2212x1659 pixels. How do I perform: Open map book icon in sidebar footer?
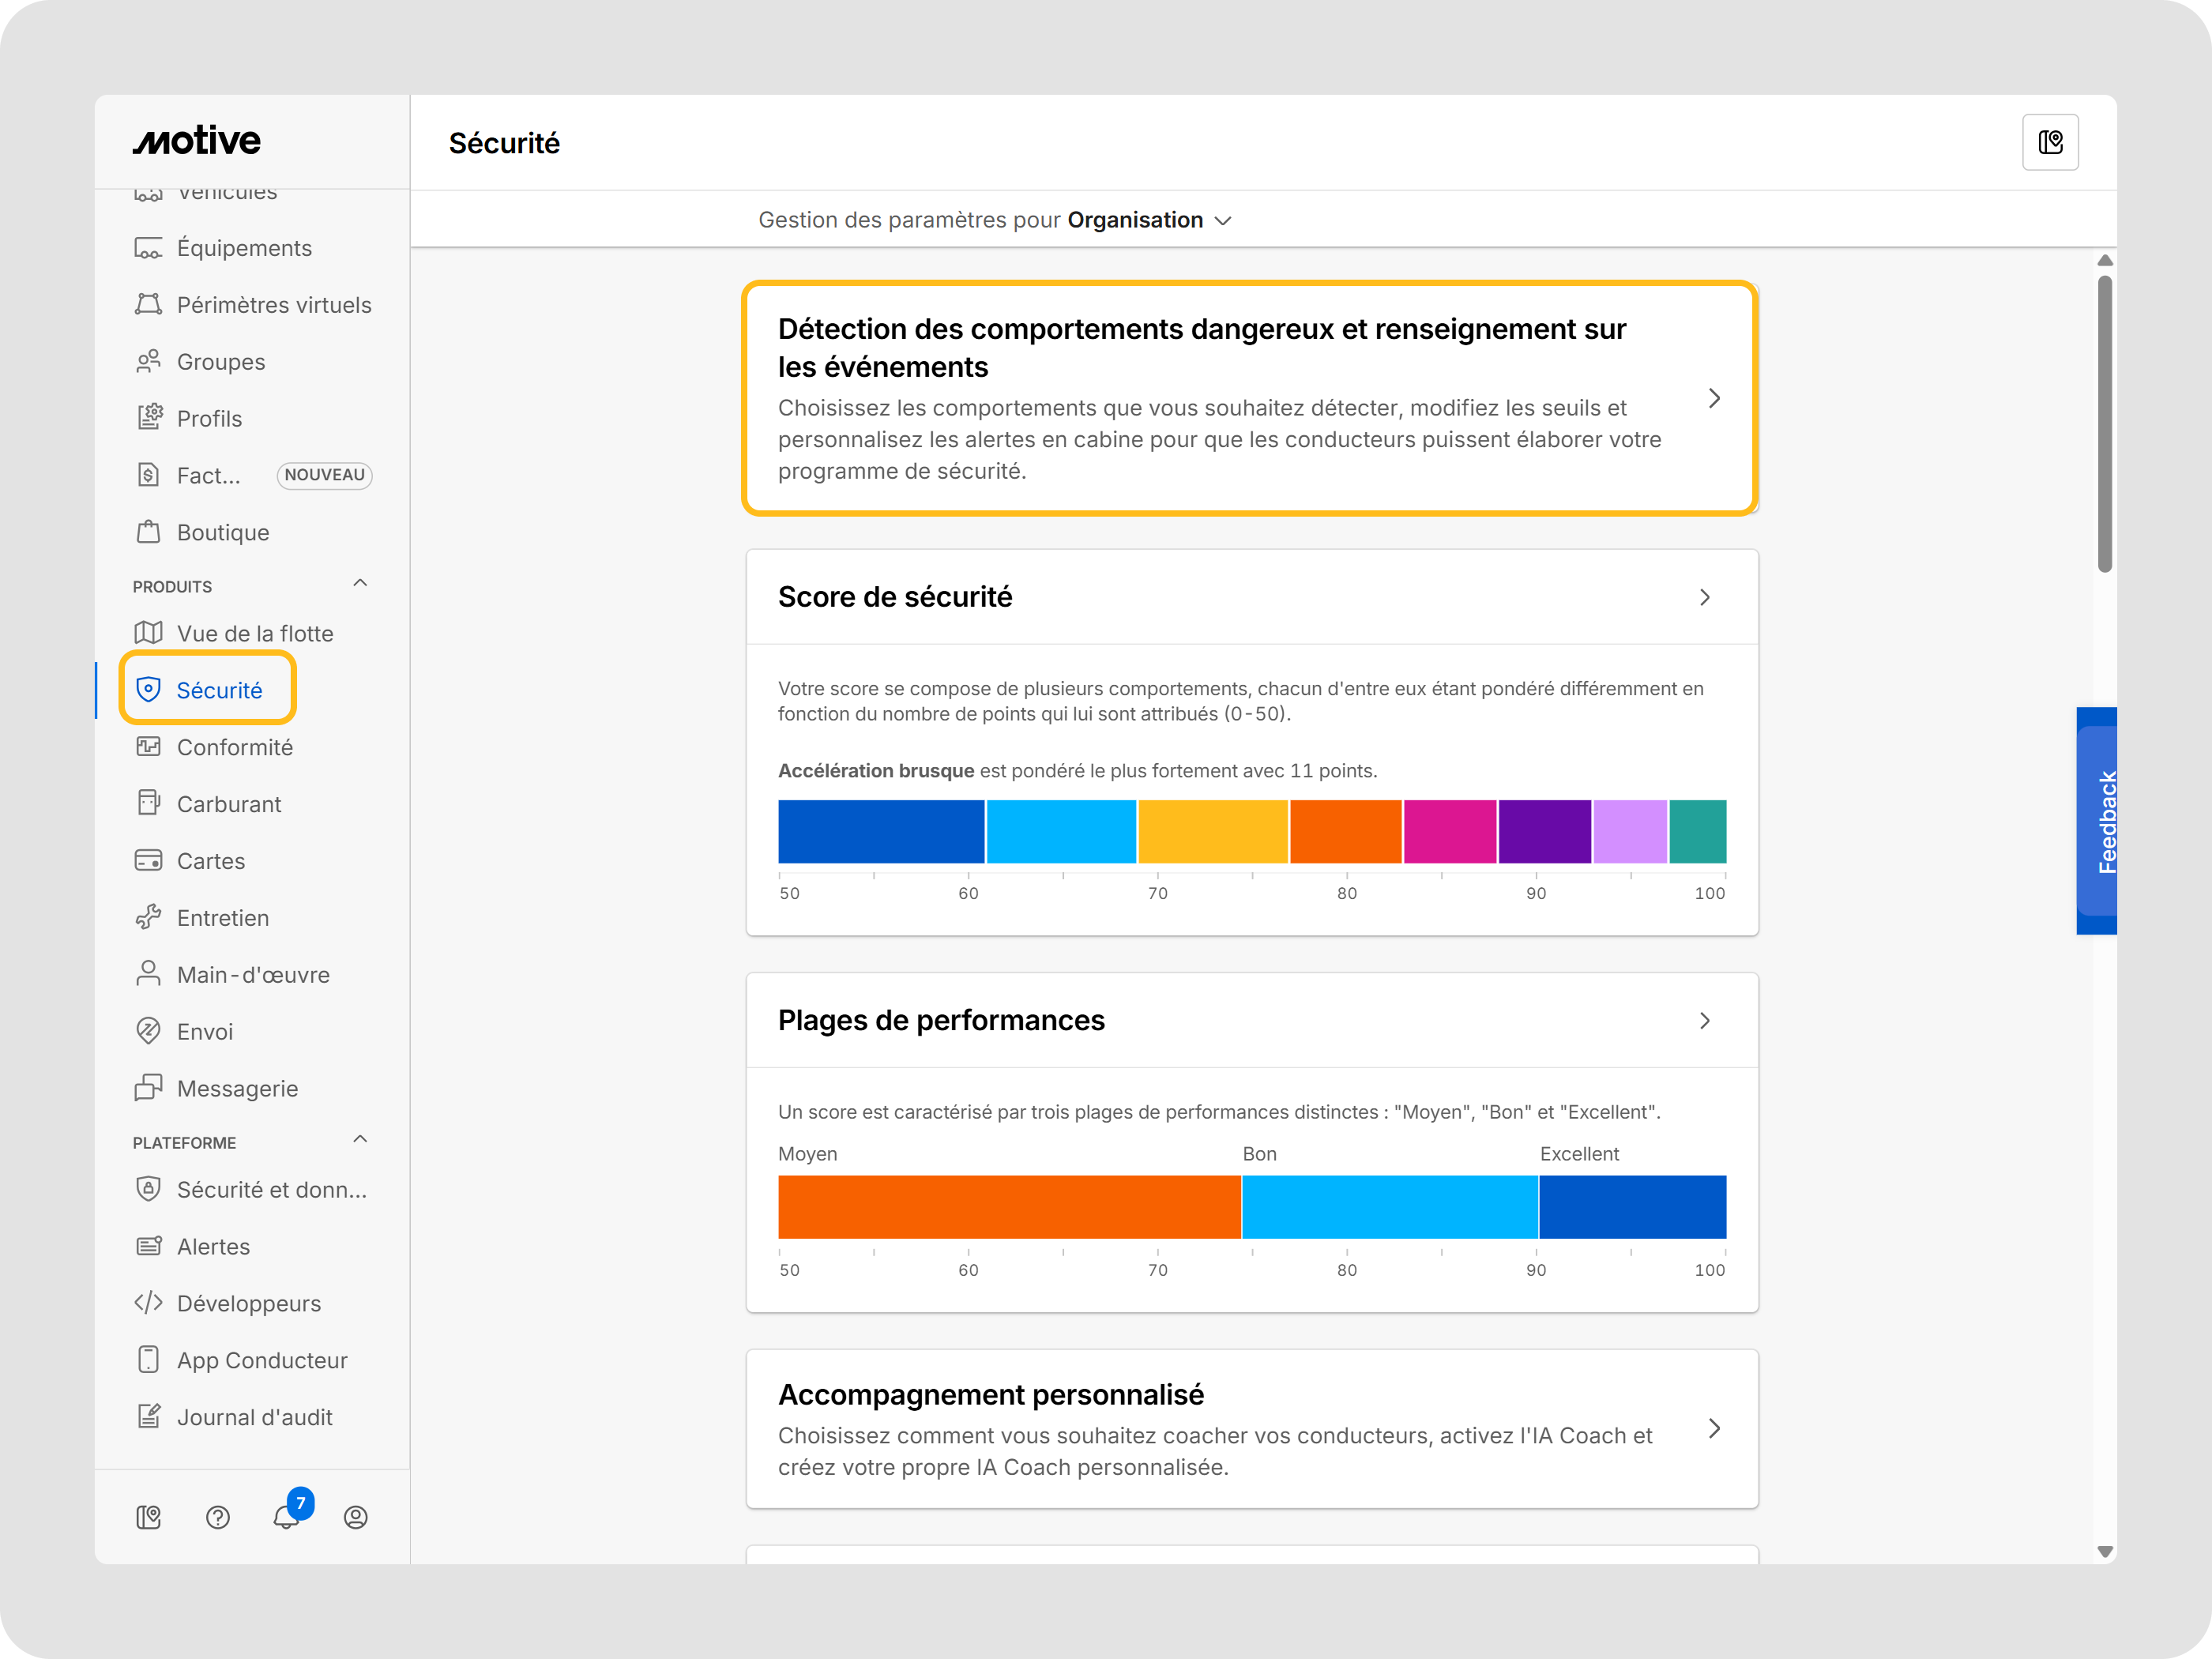pyautogui.click(x=149, y=1517)
